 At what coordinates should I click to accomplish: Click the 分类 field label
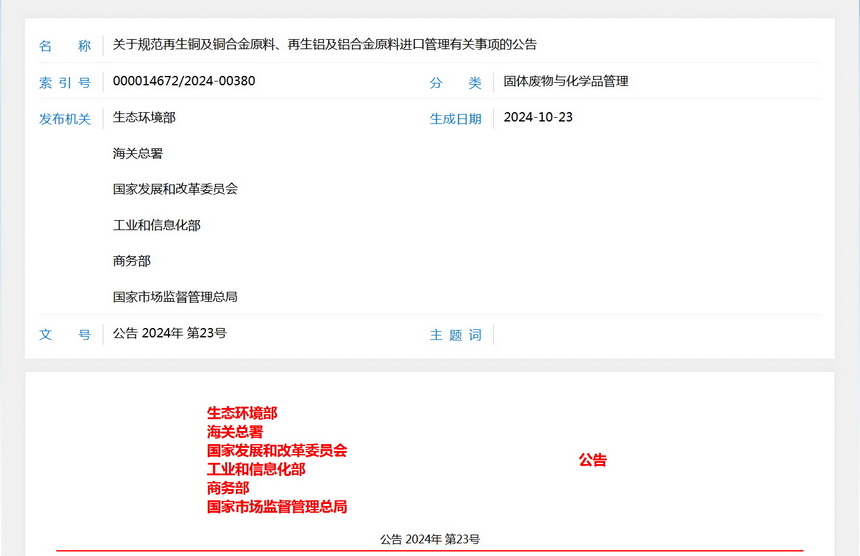coord(456,83)
